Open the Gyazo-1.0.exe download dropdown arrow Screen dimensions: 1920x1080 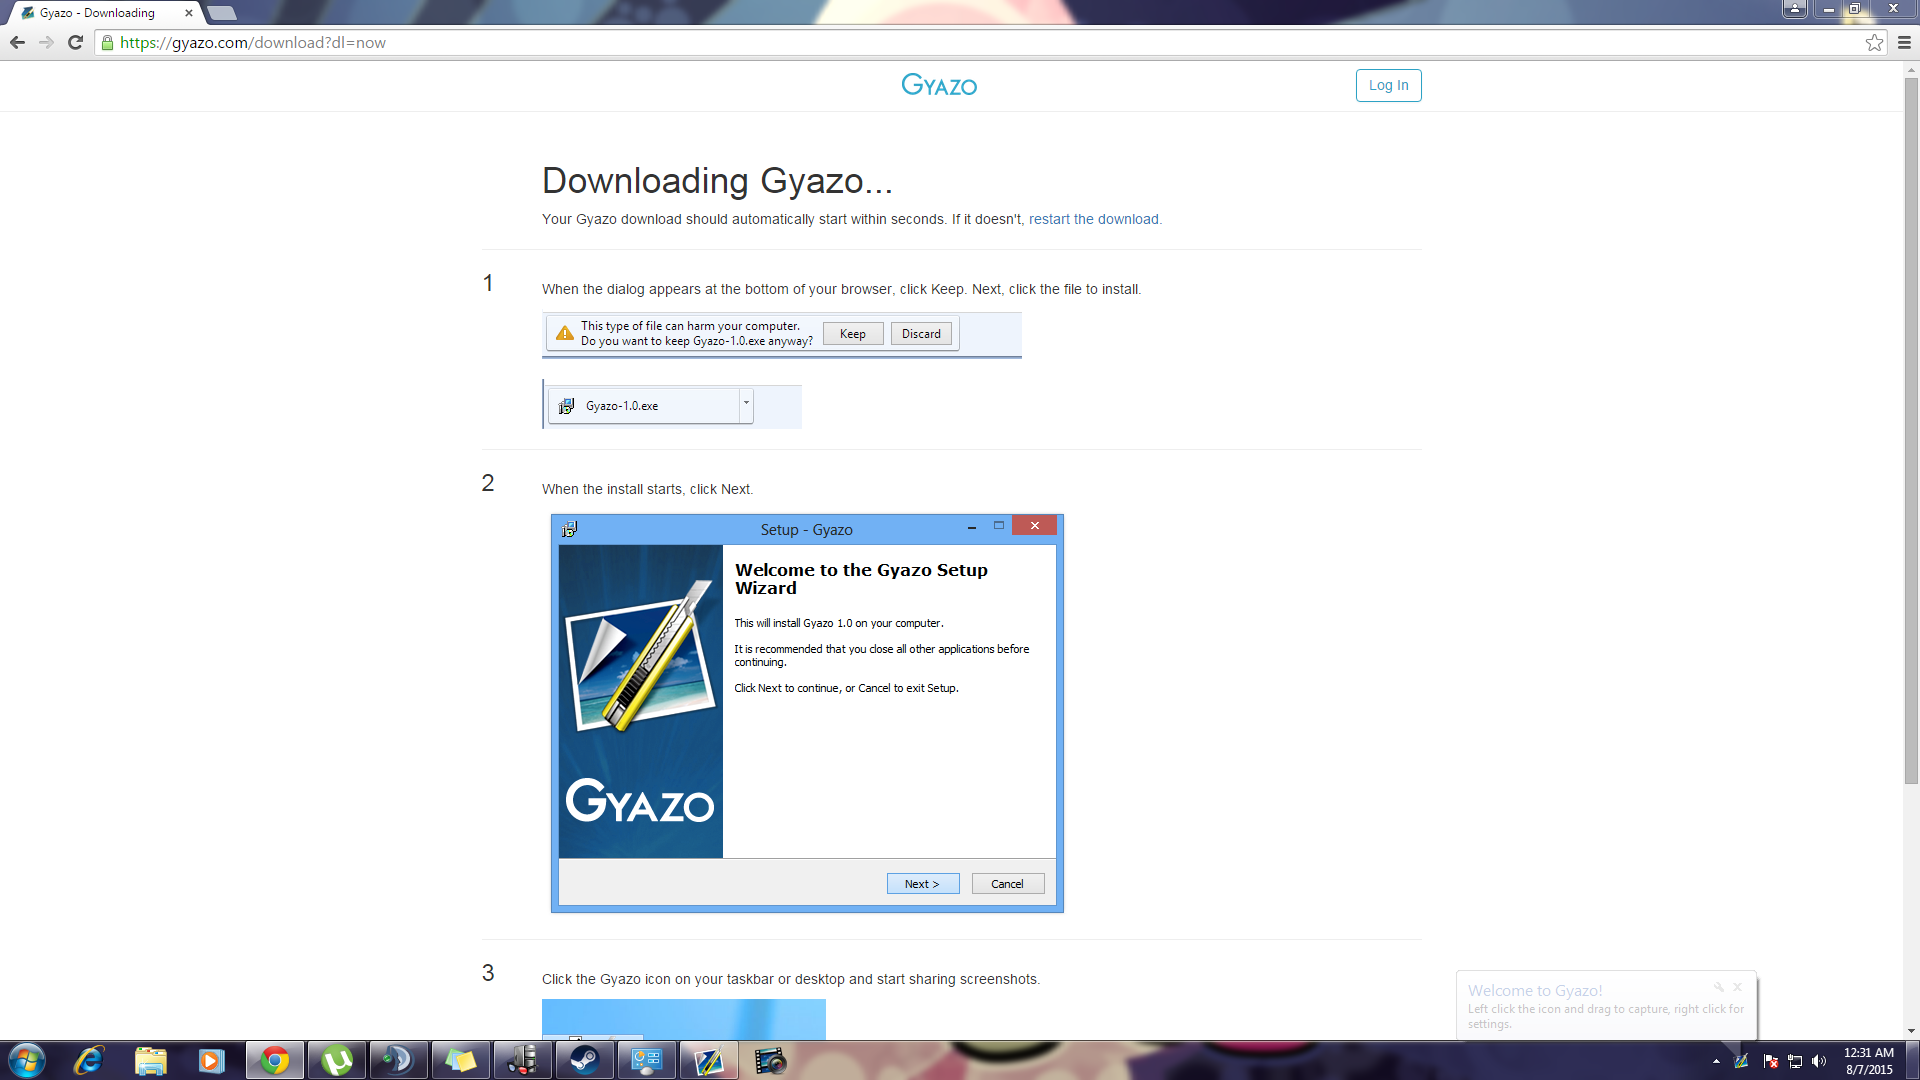746,404
